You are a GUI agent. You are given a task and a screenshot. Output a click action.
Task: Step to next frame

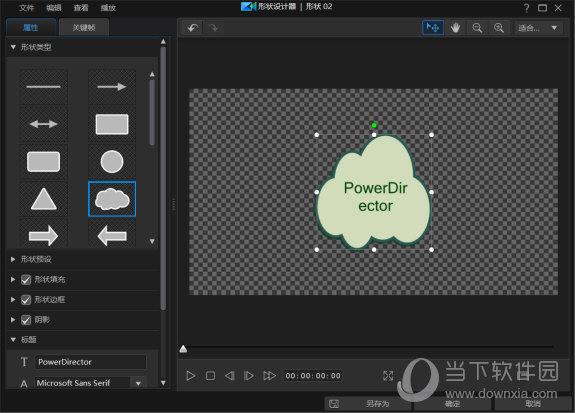pyautogui.click(x=249, y=376)
